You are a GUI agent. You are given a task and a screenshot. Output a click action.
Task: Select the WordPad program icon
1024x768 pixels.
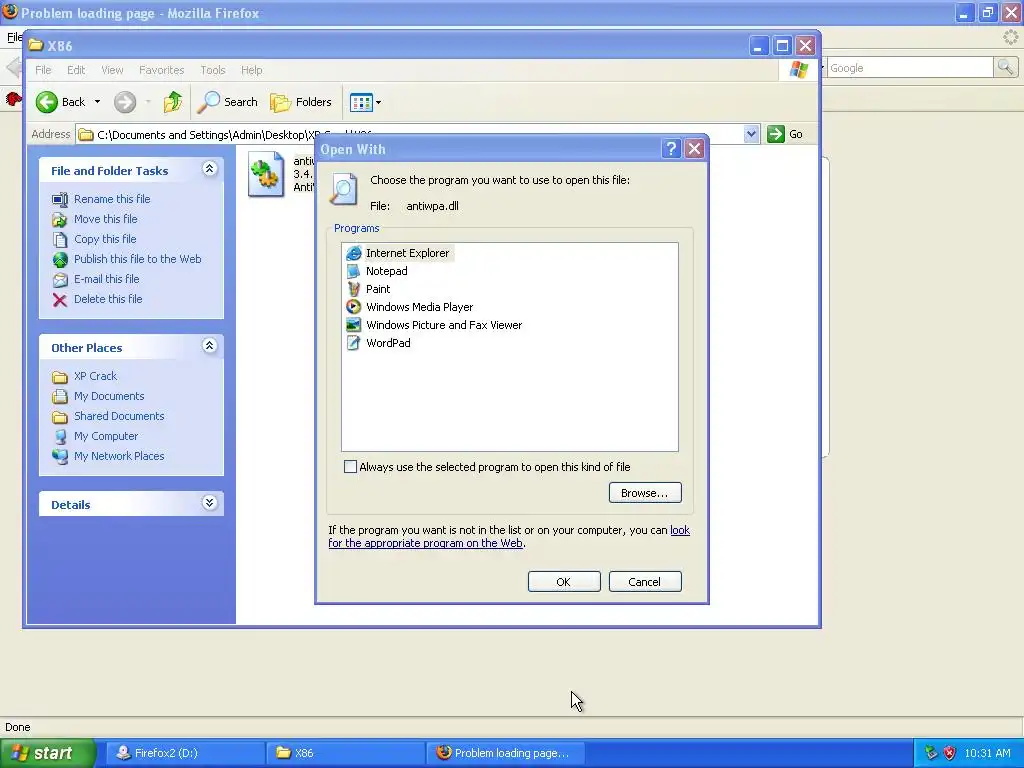point(353,343)
